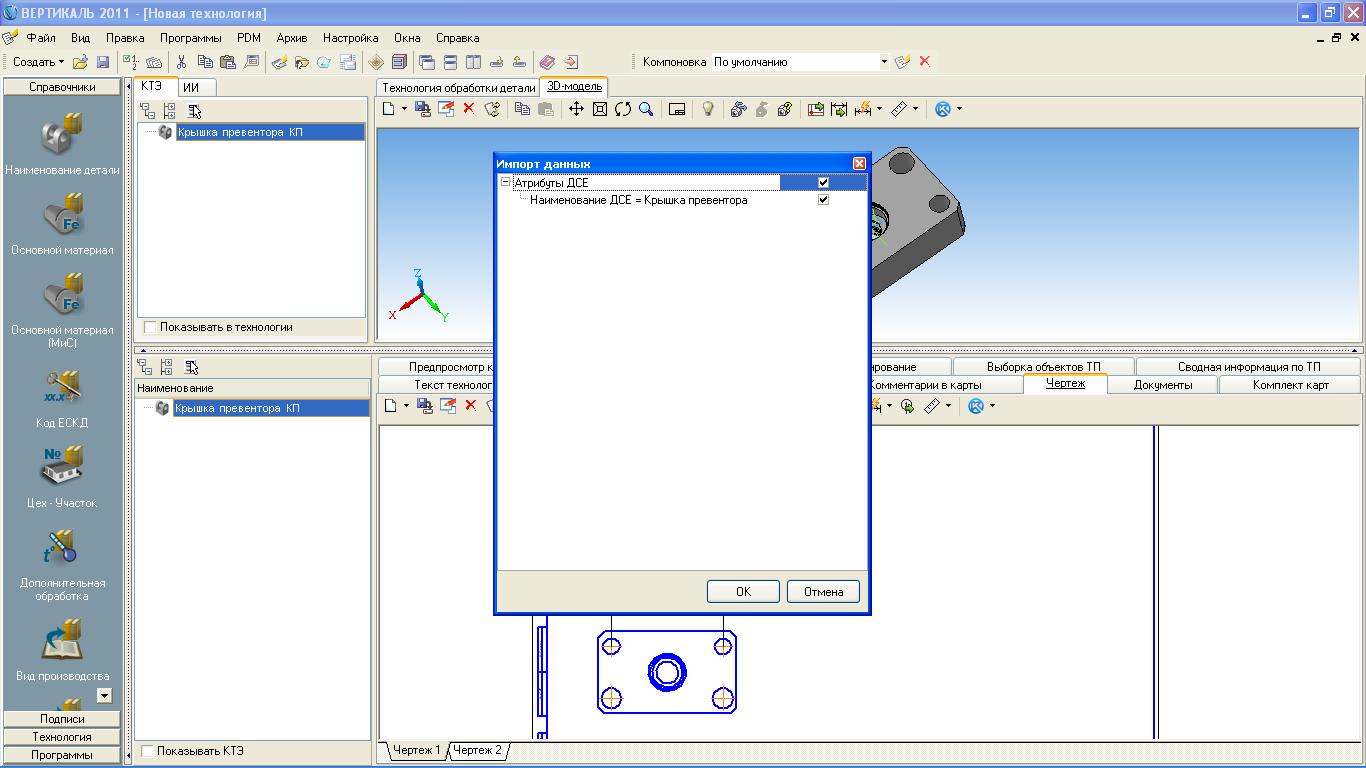
Task: Toggle the light bulb icon in 3D toolbar
Action: pyautogui.click(x=708, y=109)
